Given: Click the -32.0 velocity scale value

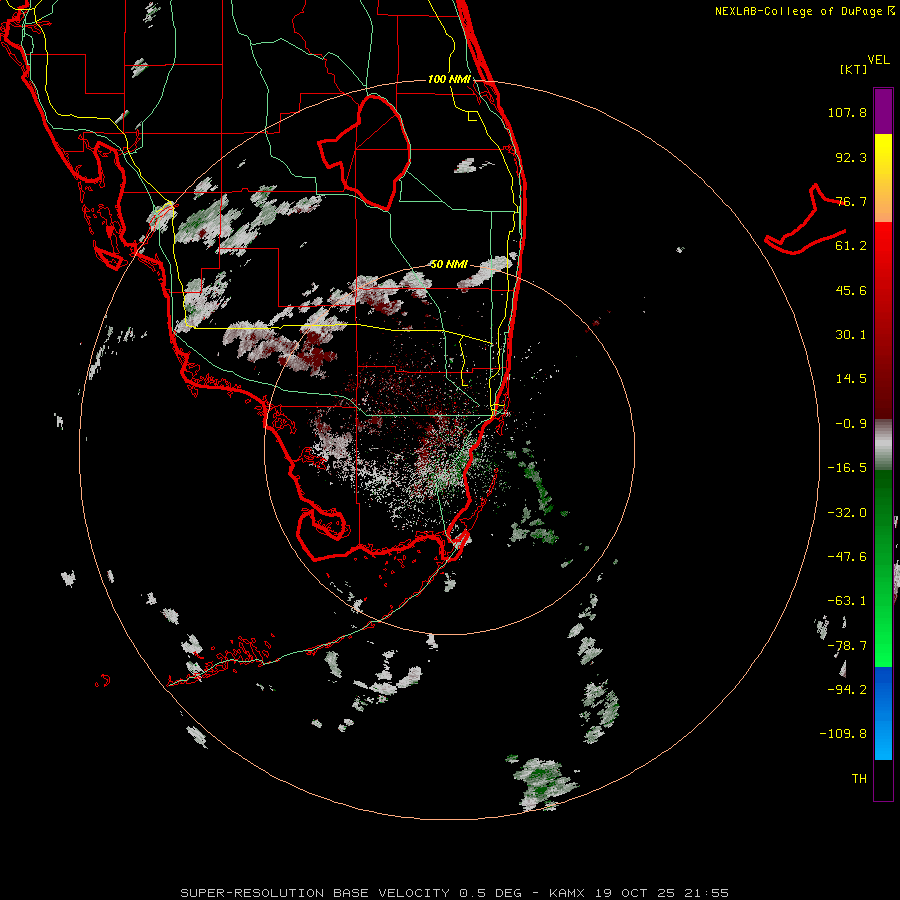Looking at the screenshot, I should pyautogui.click(x=847, y=513).
